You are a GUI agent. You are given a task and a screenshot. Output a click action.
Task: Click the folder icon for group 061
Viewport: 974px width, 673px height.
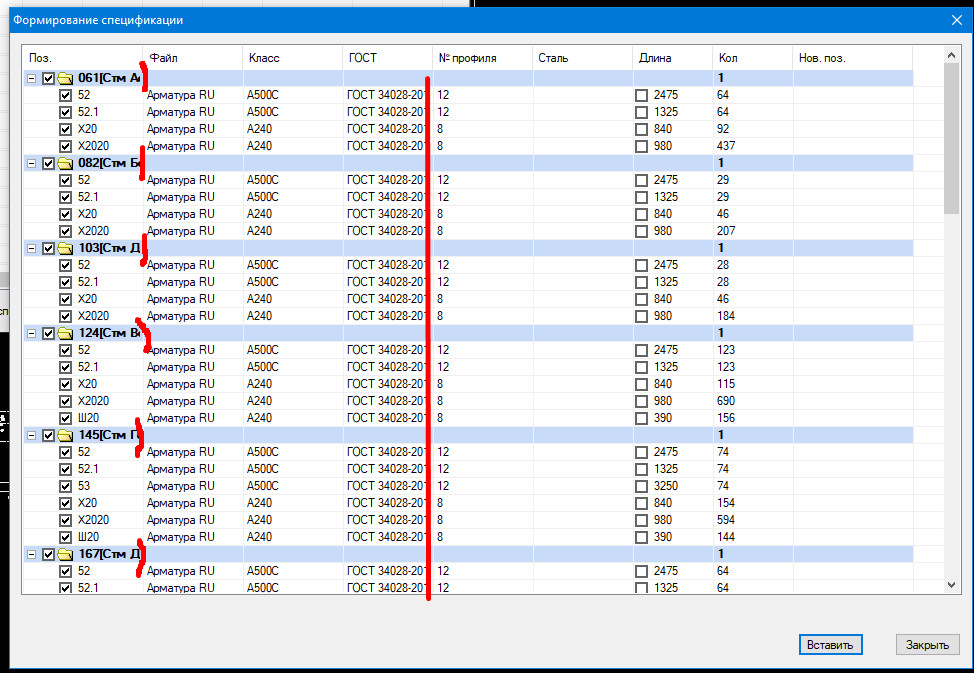click(66, 78)
